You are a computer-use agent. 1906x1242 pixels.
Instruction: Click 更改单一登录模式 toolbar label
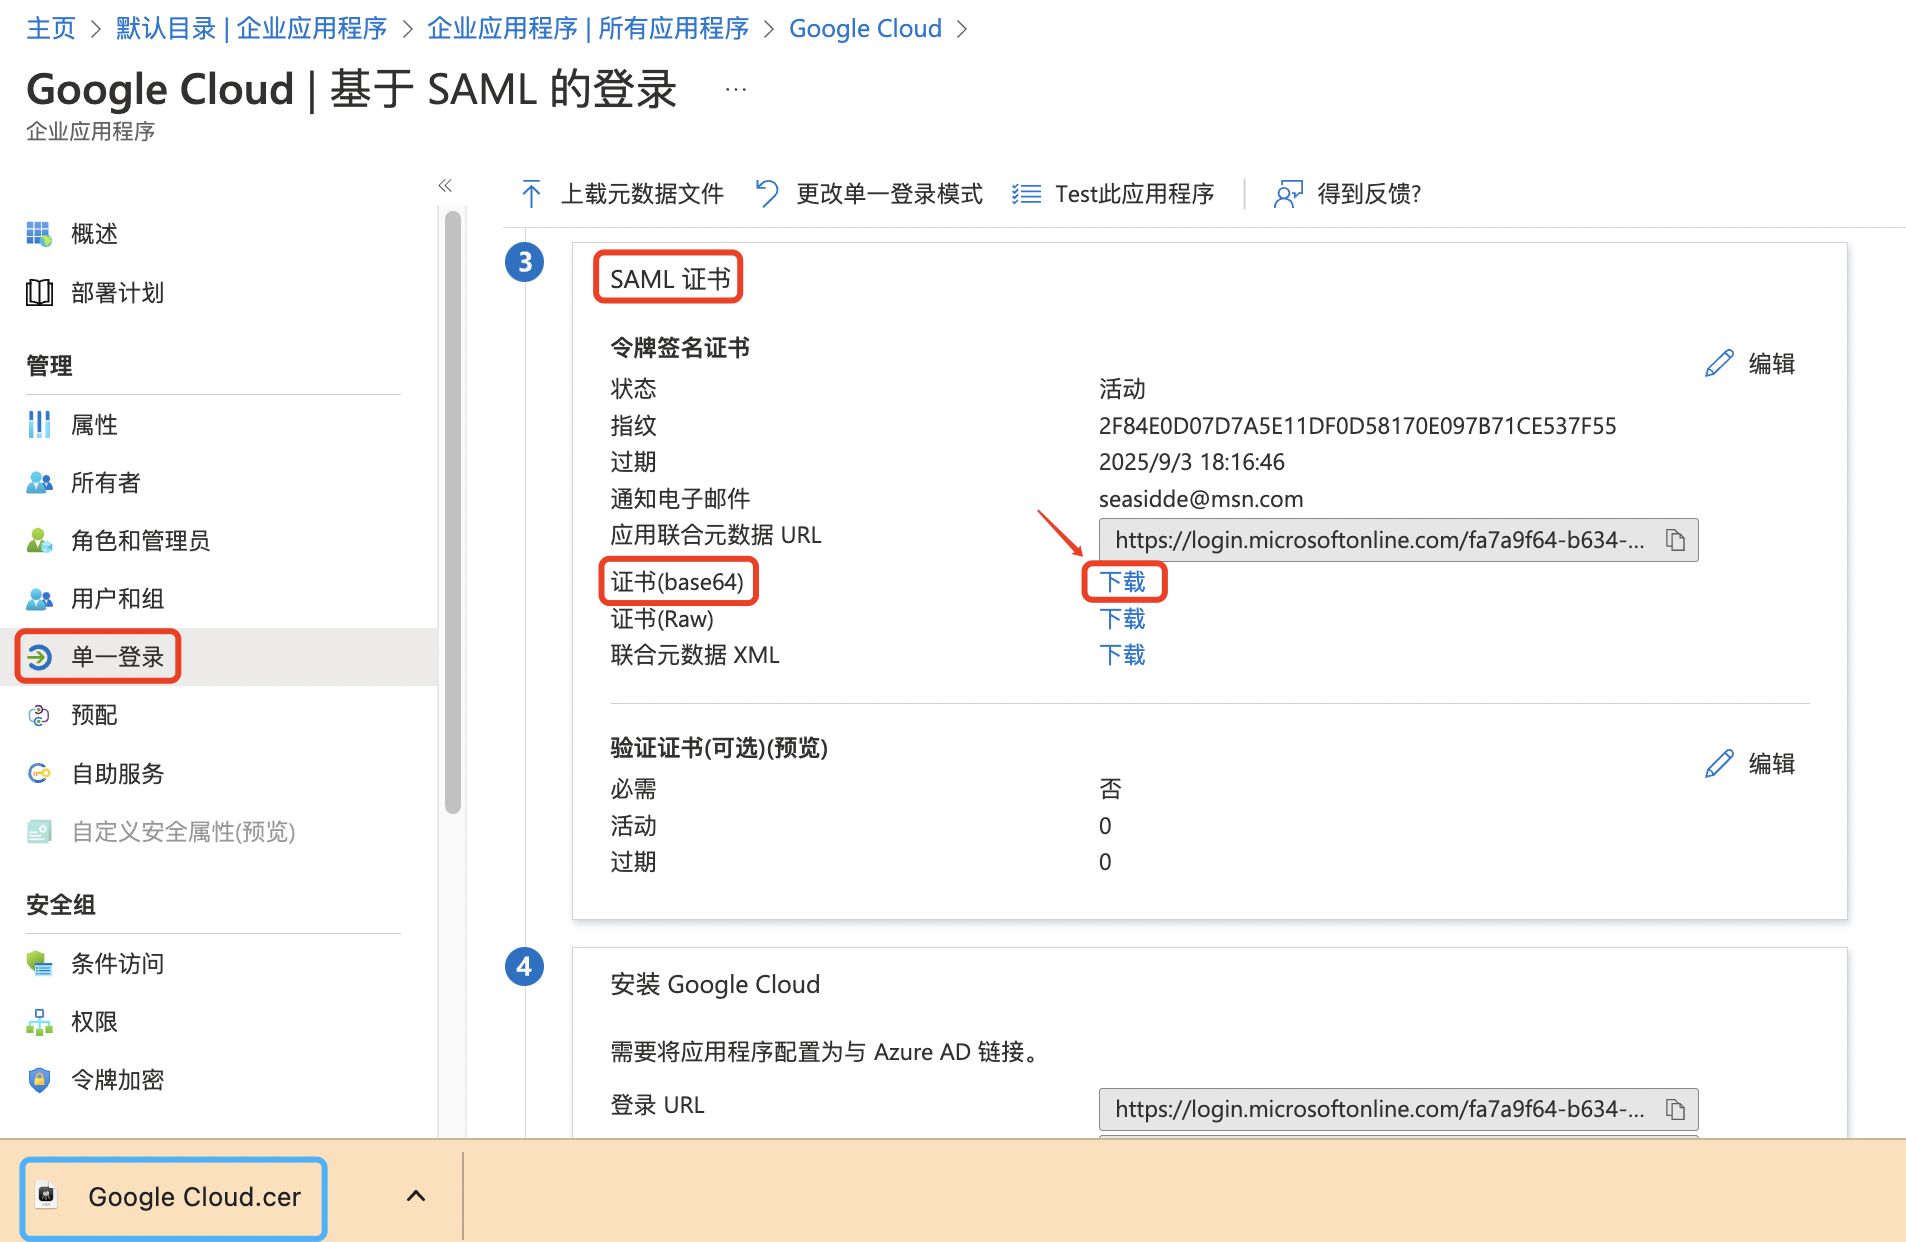click(889, 194)
